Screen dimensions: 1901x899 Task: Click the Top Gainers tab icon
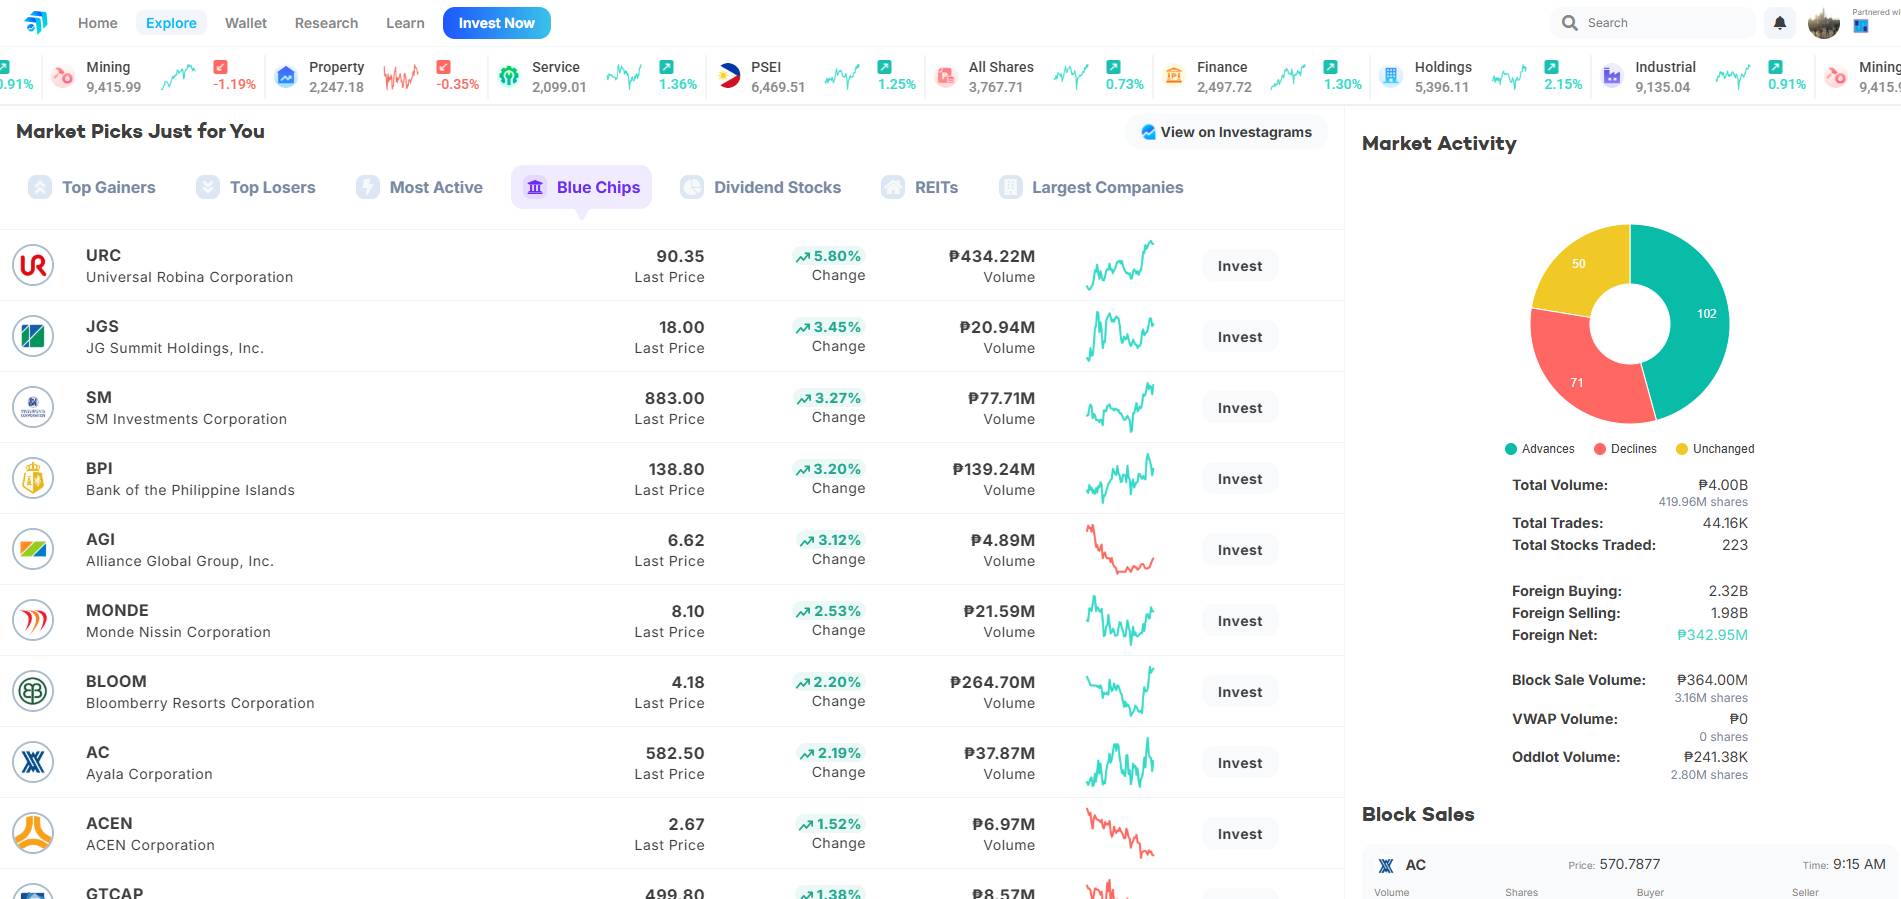pyautogui.click(x=40, y=187)
